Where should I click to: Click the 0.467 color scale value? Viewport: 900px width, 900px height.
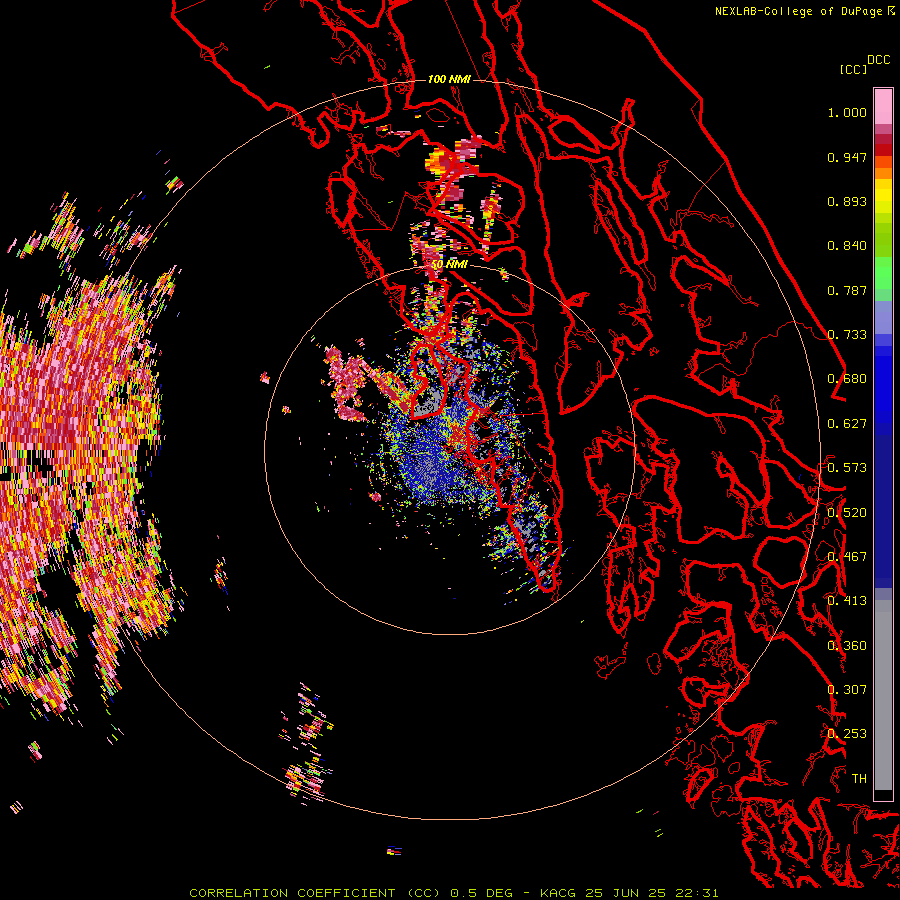[847, 557]
